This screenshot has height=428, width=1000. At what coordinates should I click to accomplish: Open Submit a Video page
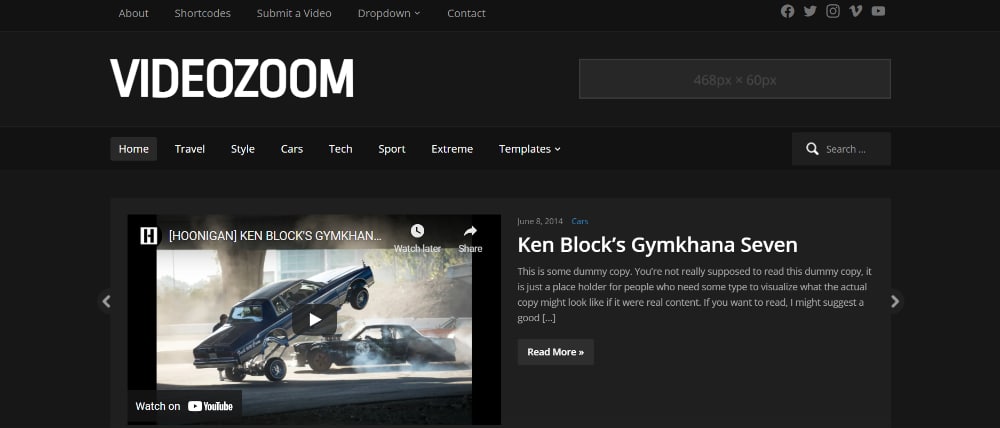[x=294, y=13]
